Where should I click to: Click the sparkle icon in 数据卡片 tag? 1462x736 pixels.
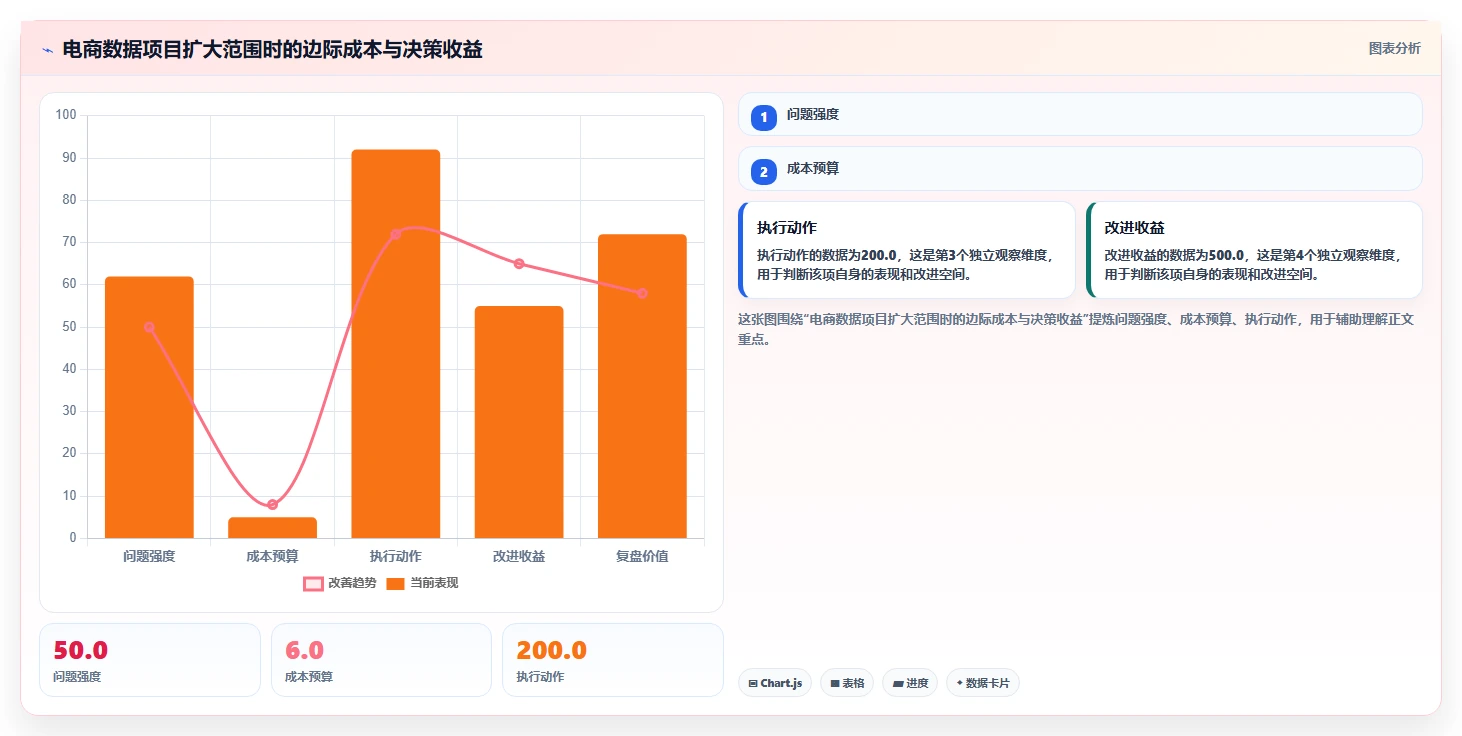point(960,684)
